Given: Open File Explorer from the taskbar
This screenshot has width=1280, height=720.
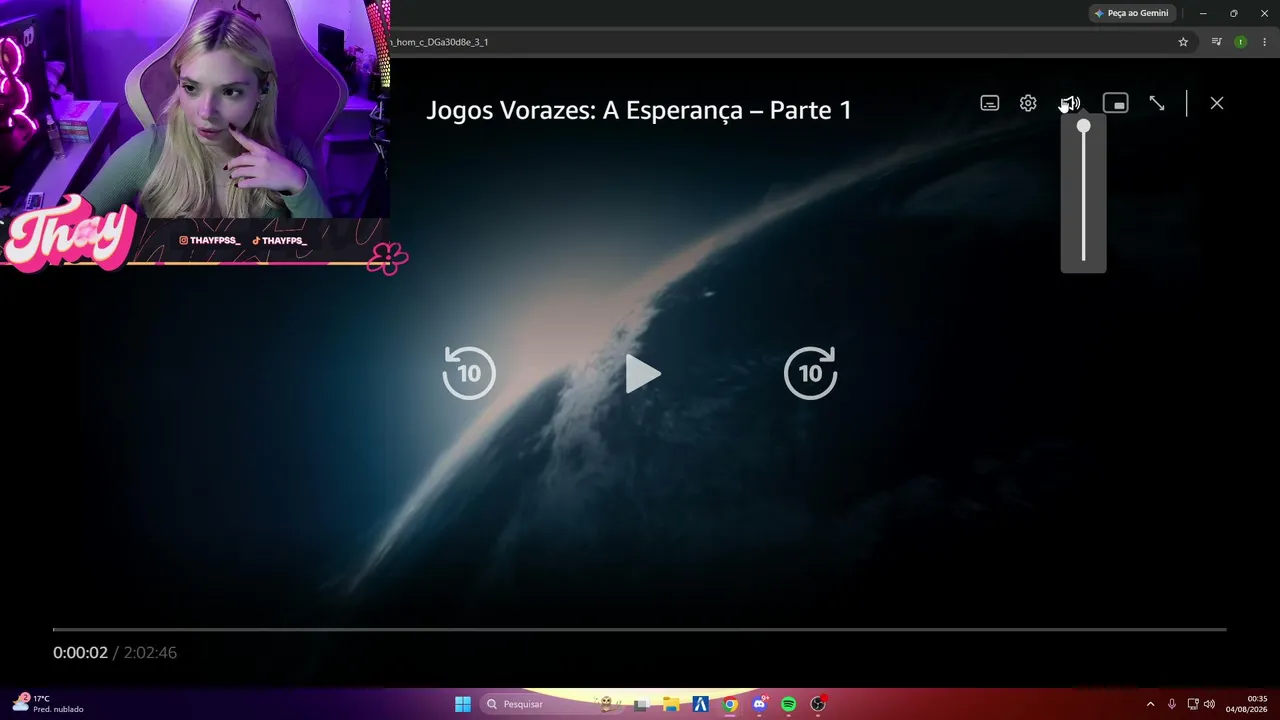Looking at the screenshot, I should pos(671,704).
